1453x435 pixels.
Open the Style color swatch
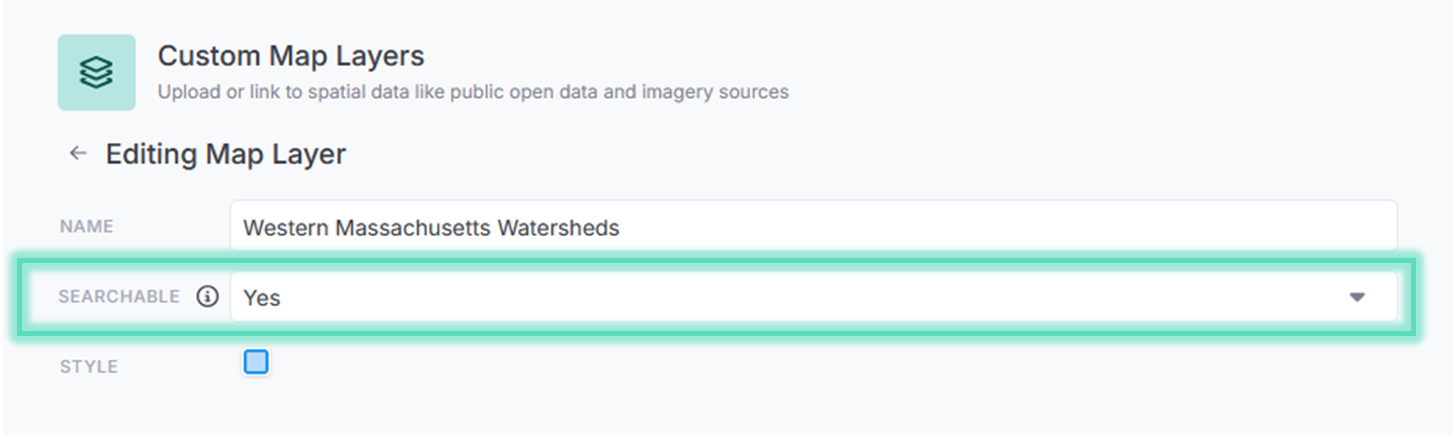256,362
